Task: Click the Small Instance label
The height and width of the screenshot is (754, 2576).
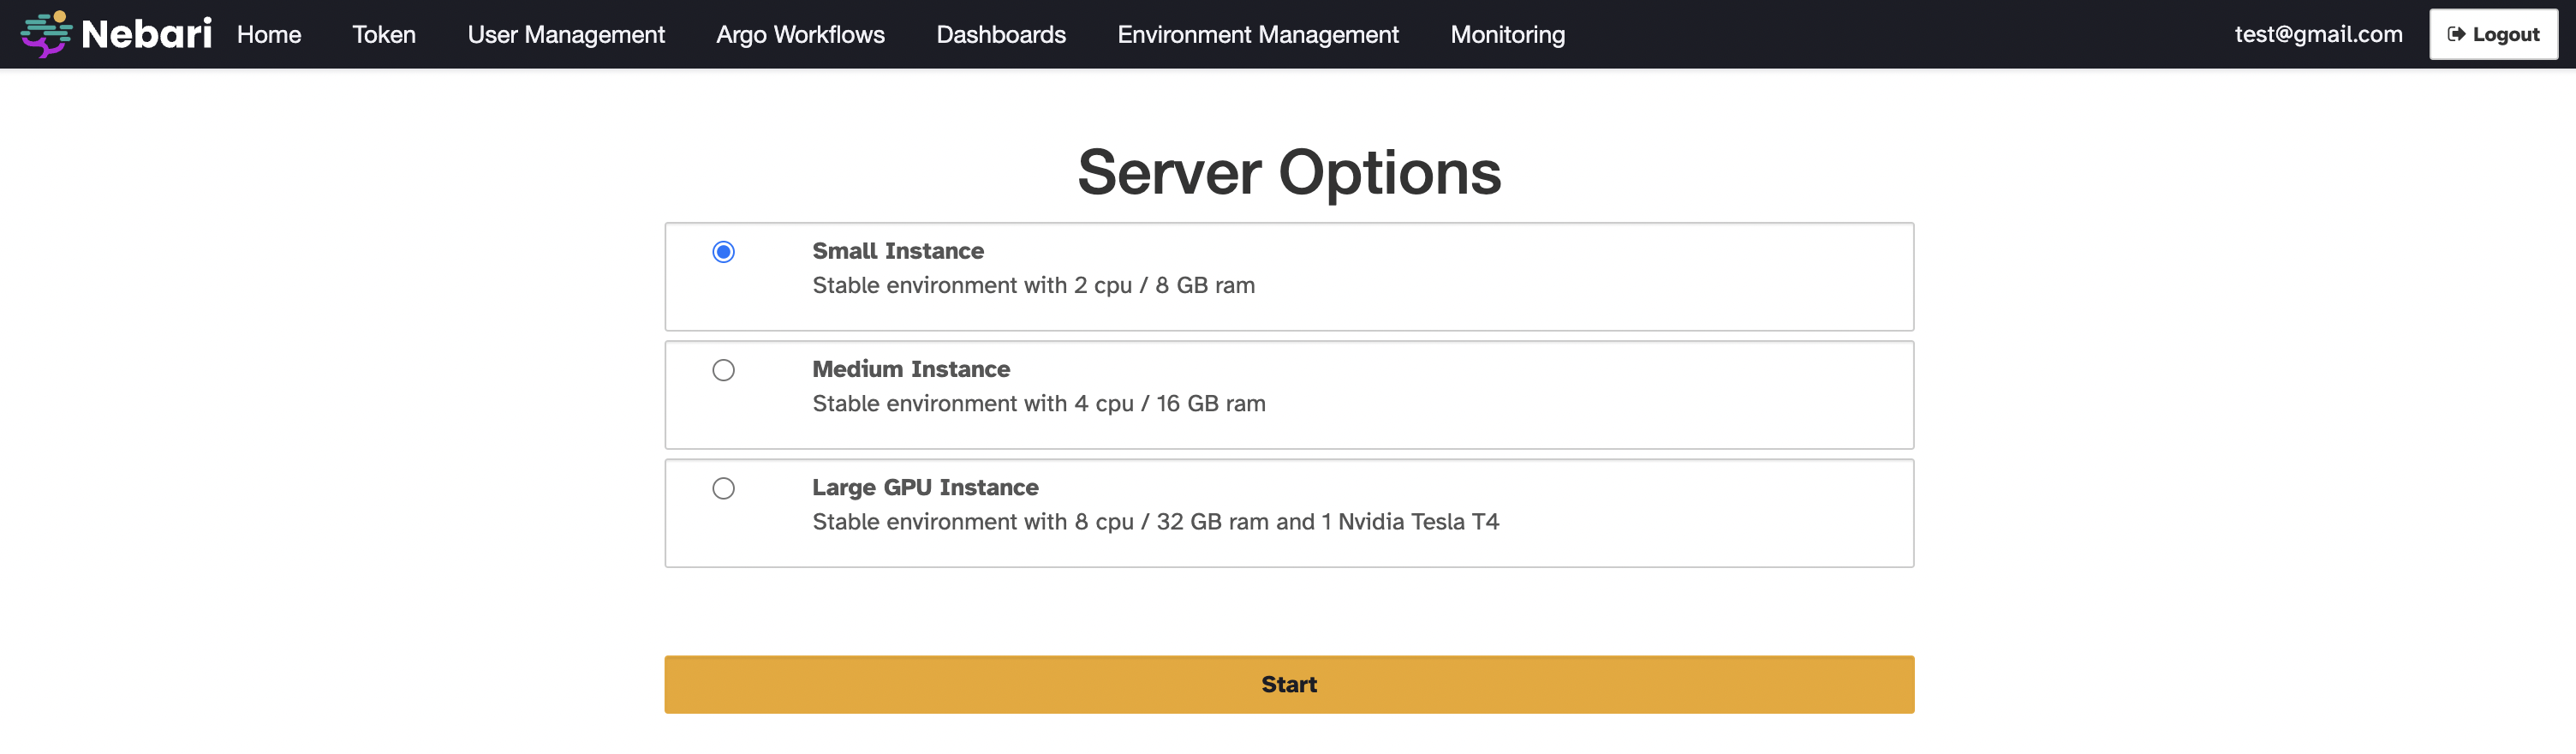Action: (897, 251)
